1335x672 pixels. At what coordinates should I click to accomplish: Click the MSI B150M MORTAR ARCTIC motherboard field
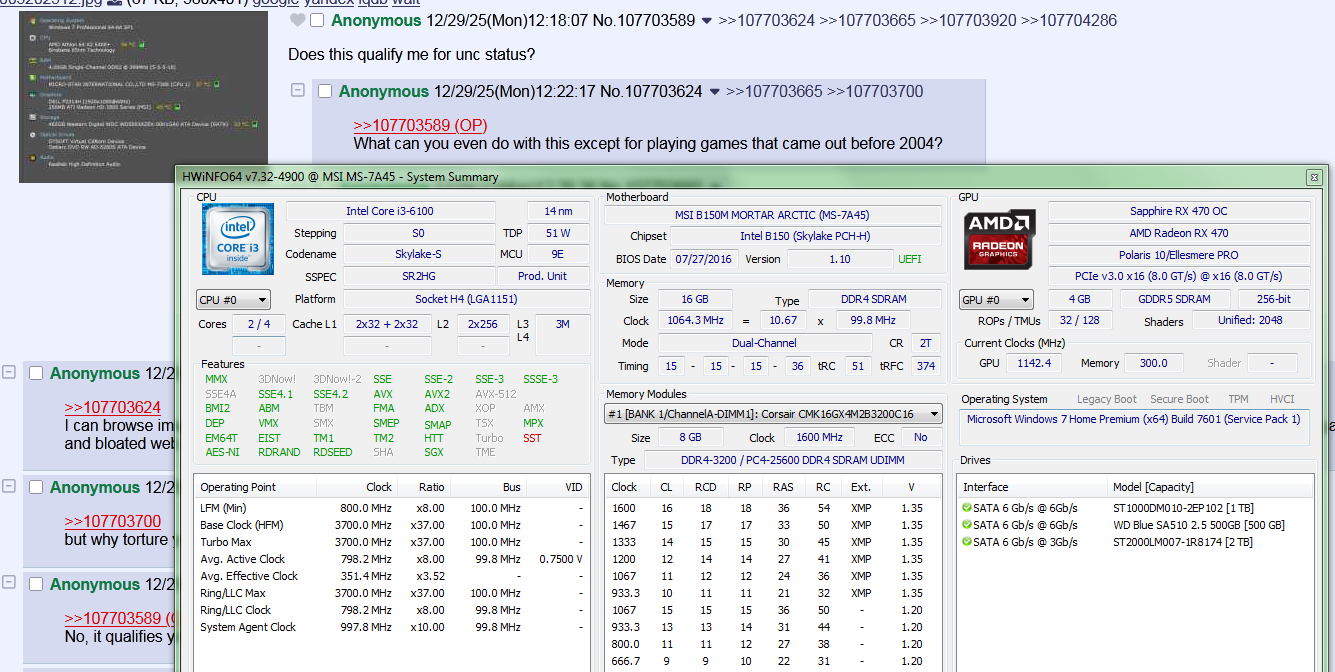(773, 215)
